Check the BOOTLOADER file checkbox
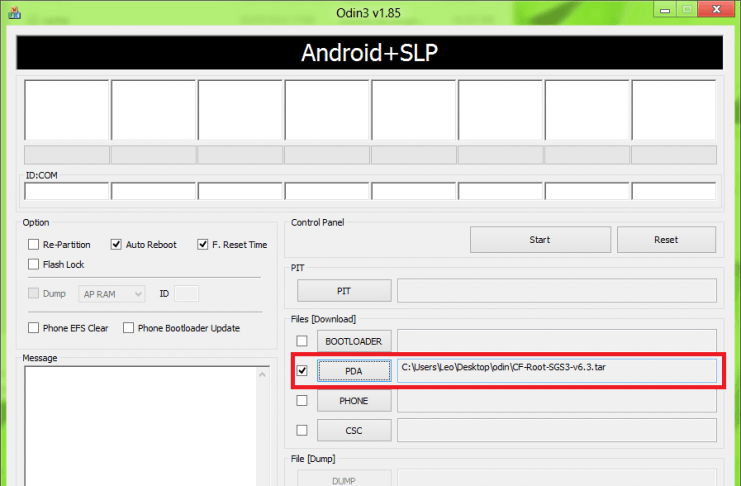741x486 pixels. pyautogui.click(x=302, y=341)
